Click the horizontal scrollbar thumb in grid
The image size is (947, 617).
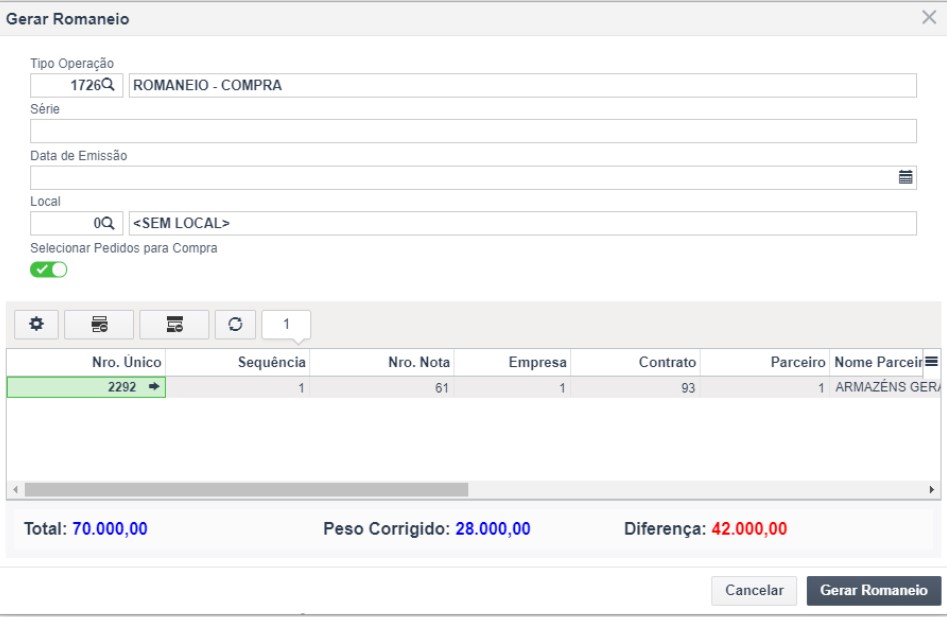pos(246,489)
